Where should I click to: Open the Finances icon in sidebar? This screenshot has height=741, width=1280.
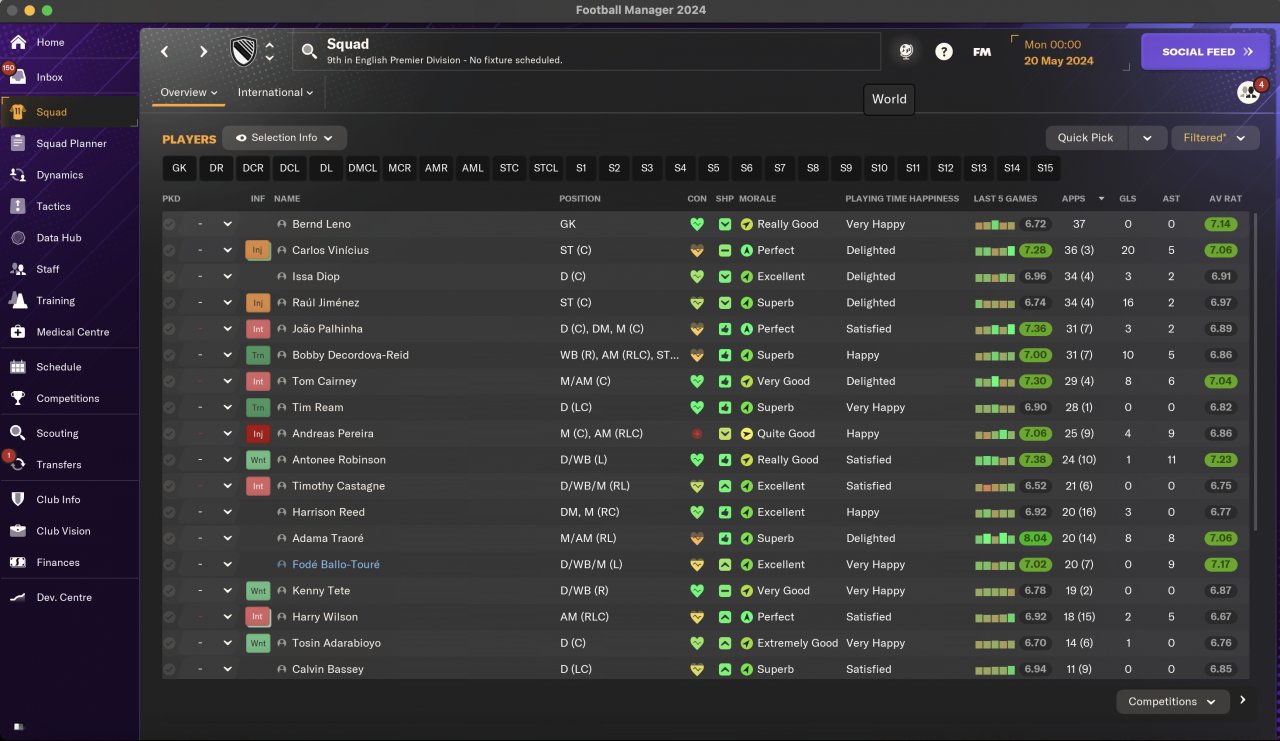click(18, 563)
